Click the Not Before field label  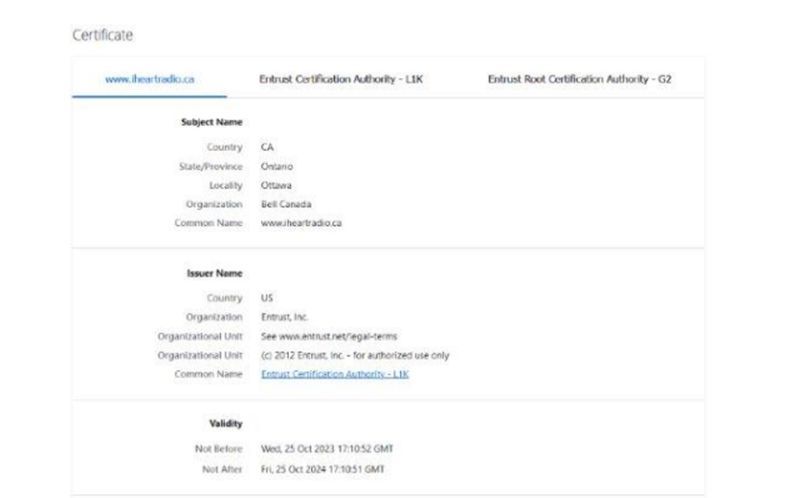point(218,449)
